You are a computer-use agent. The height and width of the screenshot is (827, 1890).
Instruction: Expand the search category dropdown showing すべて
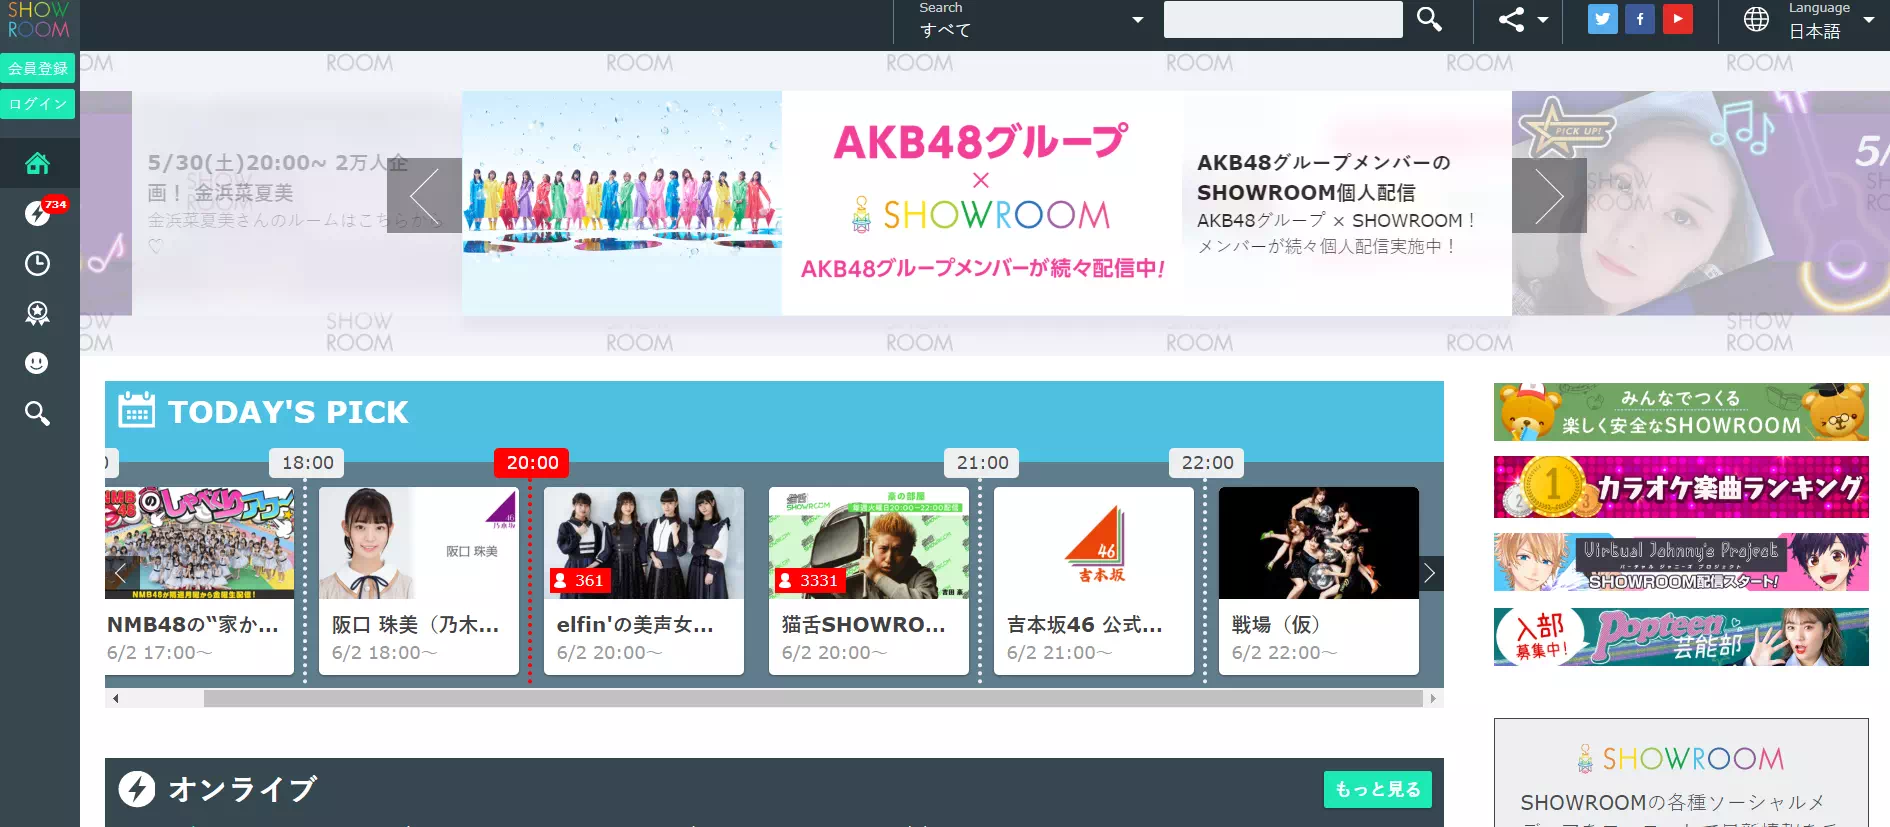point(1030,21)
